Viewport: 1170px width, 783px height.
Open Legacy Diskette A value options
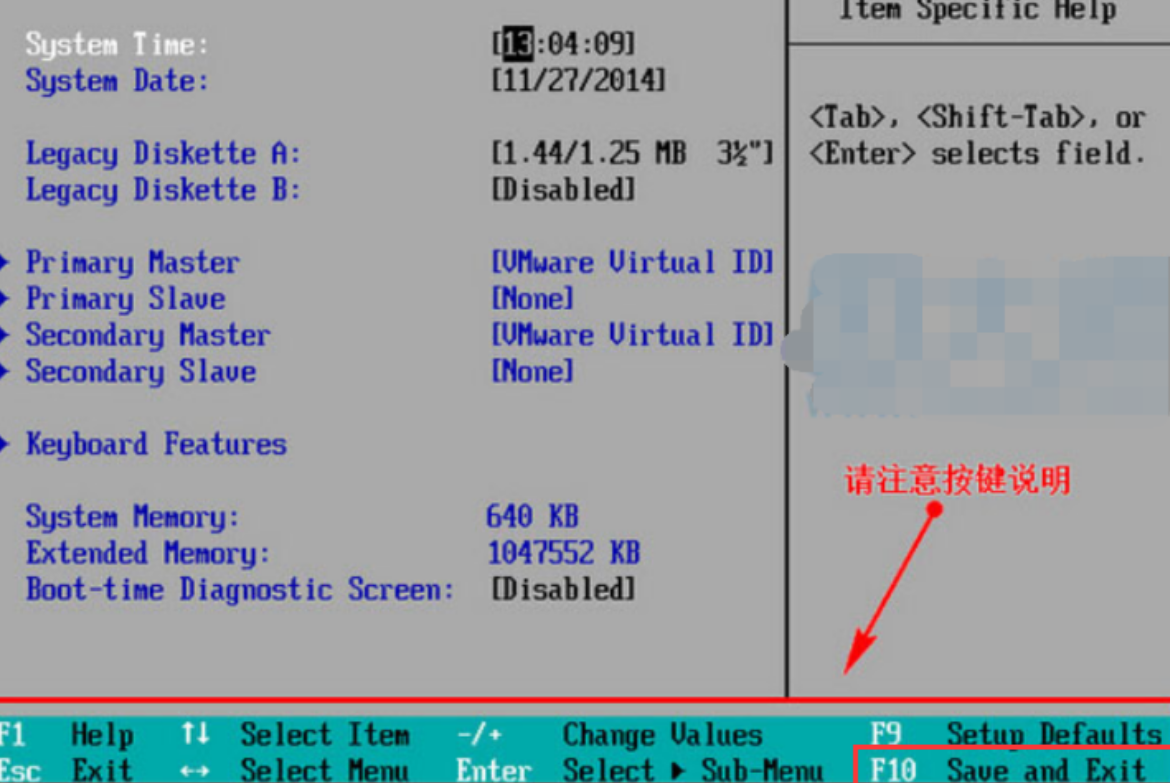[632, 154]
